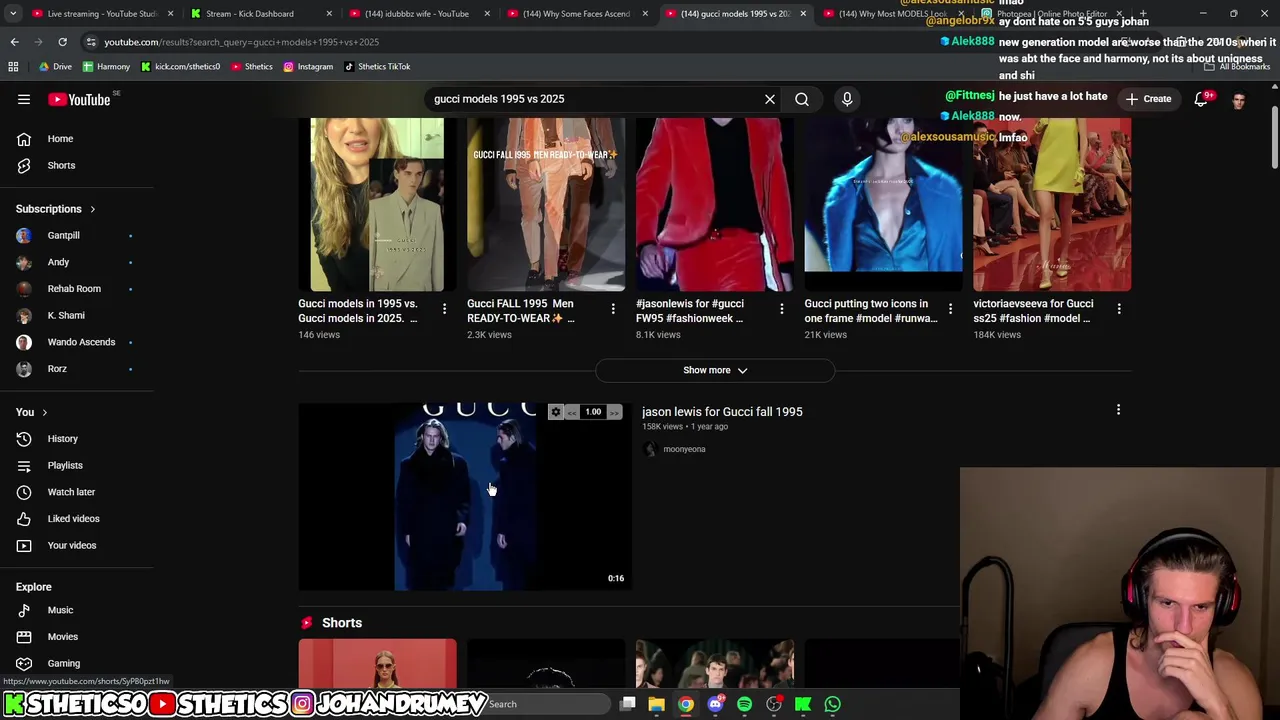This screenshot has height=720, width=1280.
Task: Click the Create button
Action: pyautogui.click(x=1147, y=99)
